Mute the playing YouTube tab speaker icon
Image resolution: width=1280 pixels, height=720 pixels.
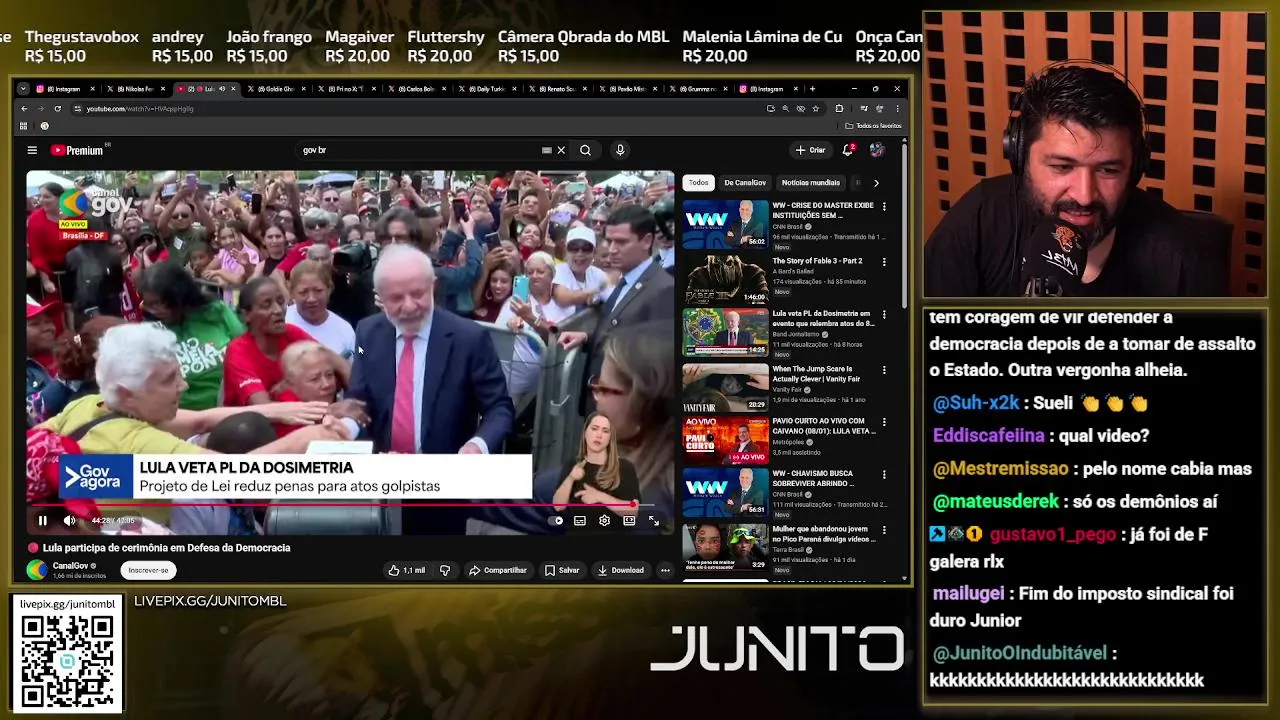pos(222,89)
